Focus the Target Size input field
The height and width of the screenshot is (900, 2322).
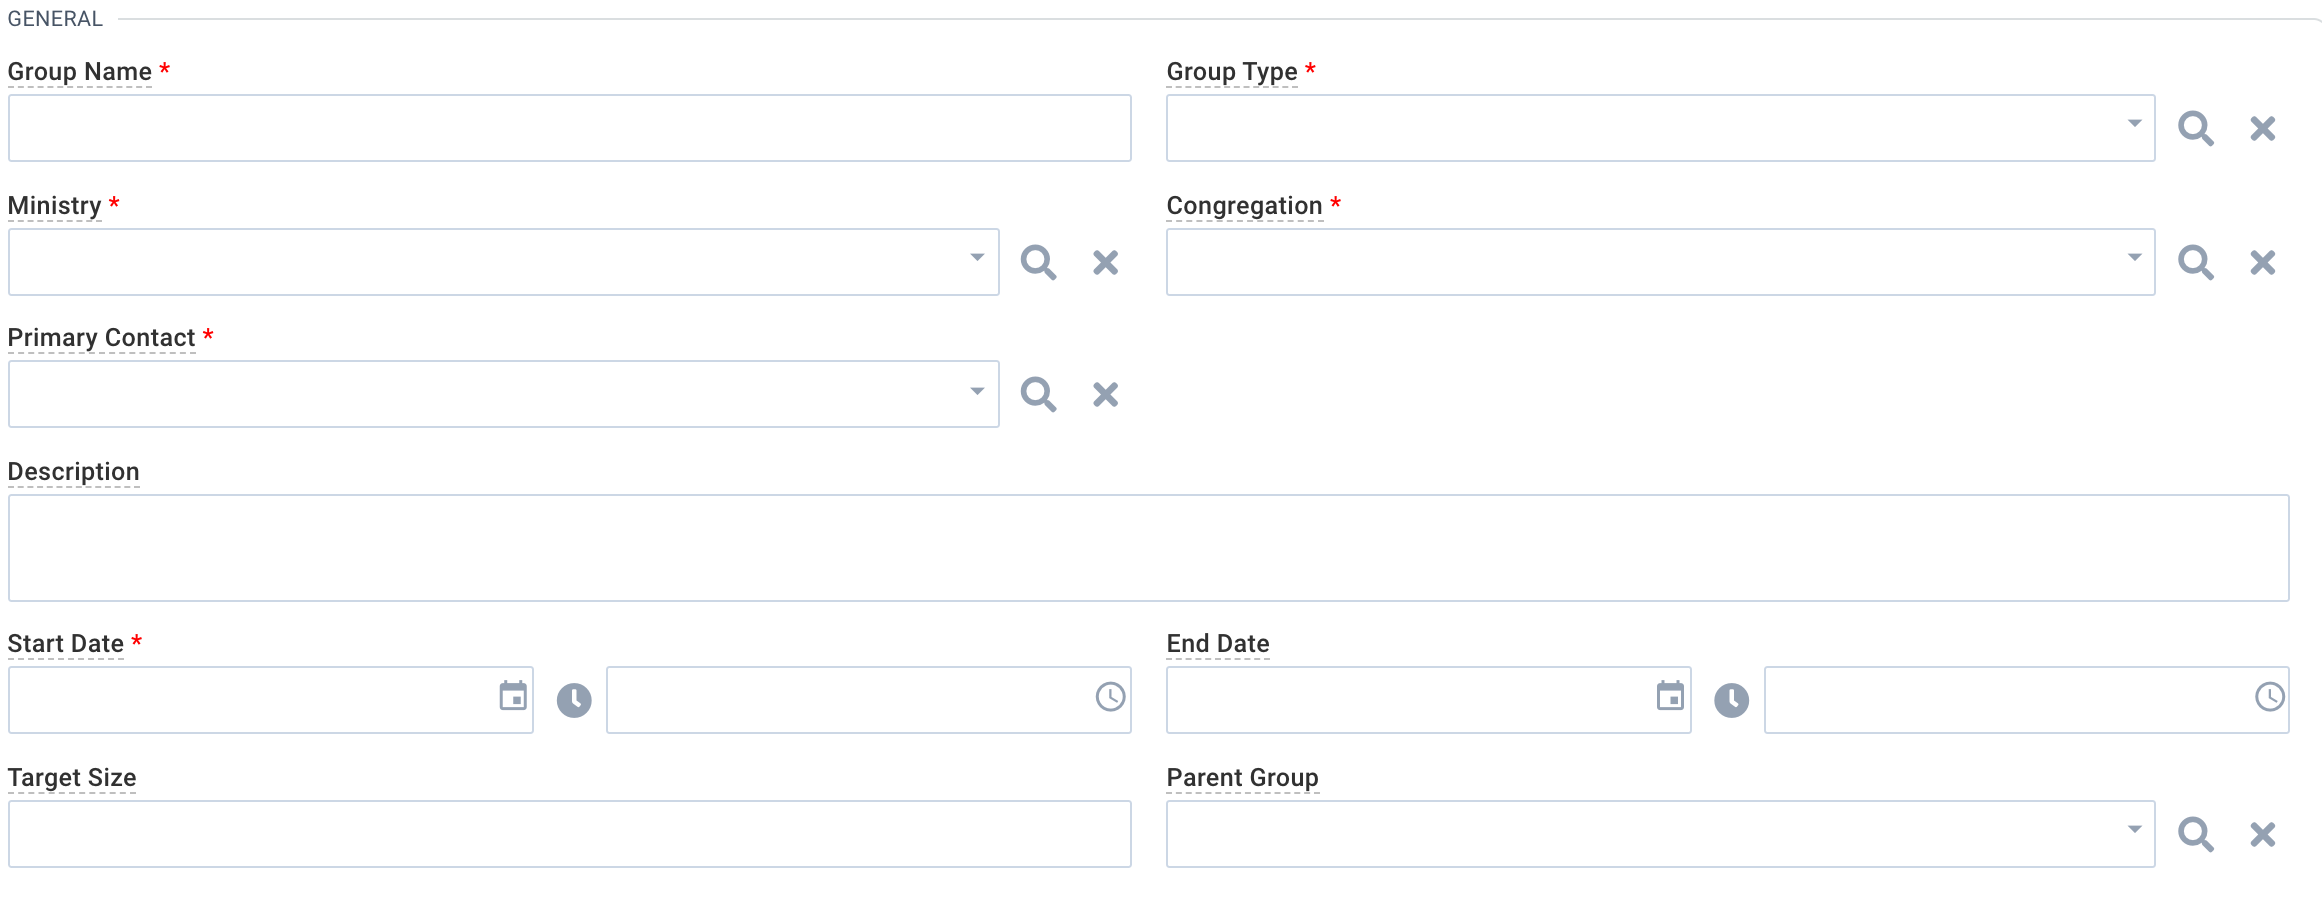570,834
